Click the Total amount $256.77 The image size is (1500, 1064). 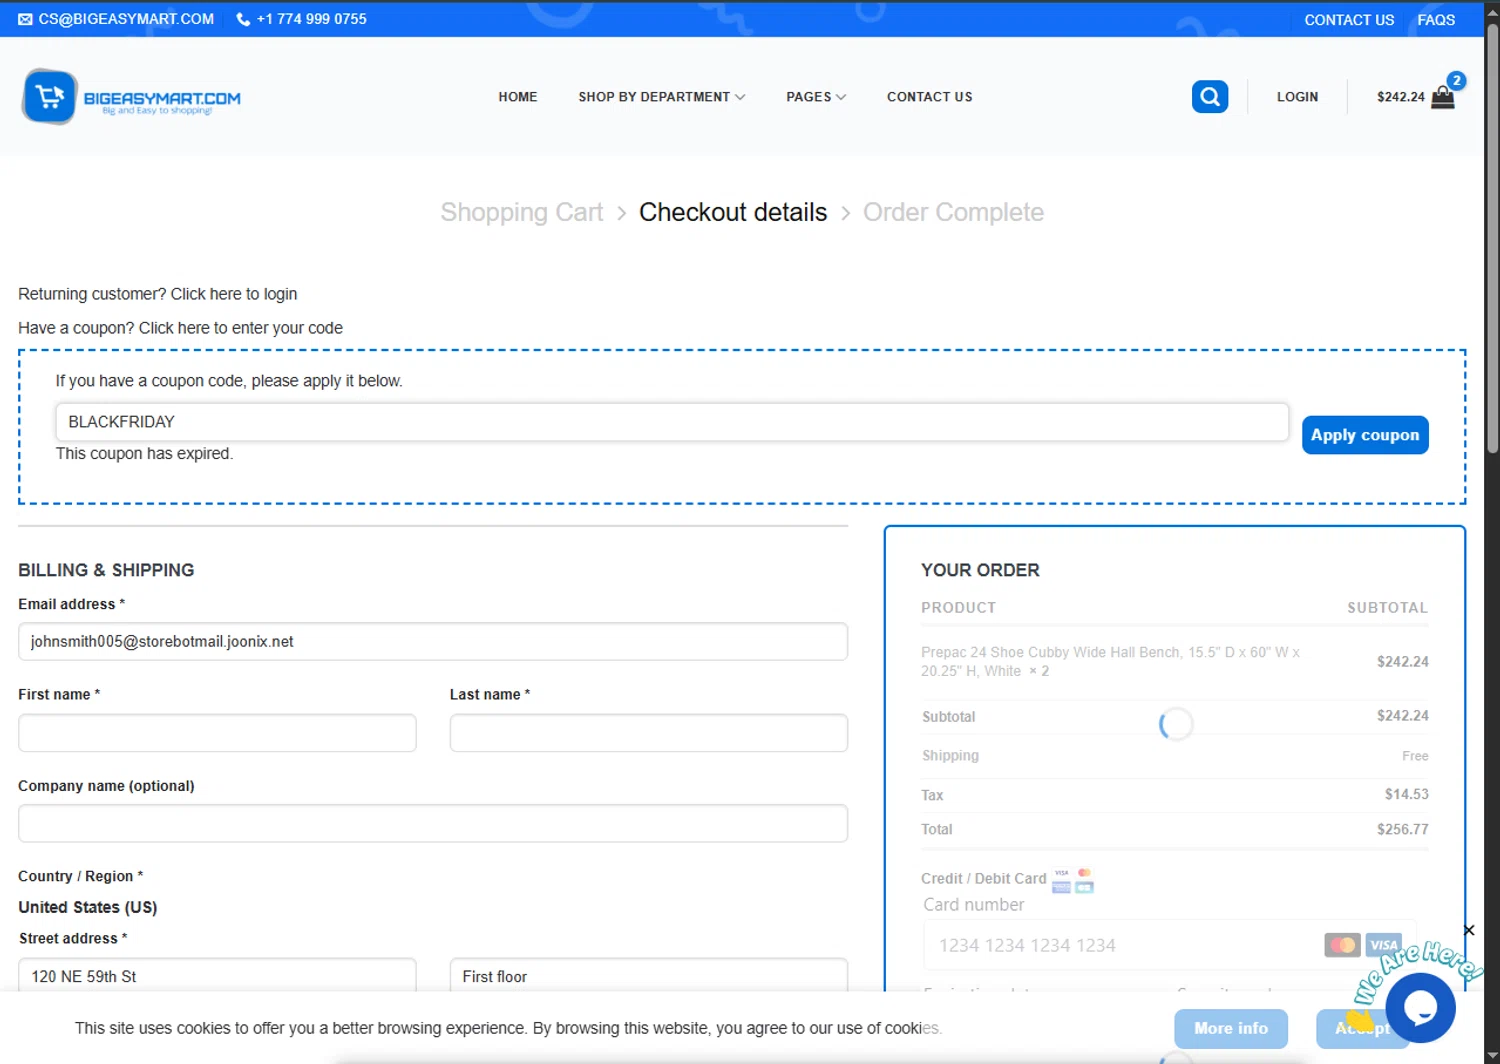click(x=1402, y=829)
